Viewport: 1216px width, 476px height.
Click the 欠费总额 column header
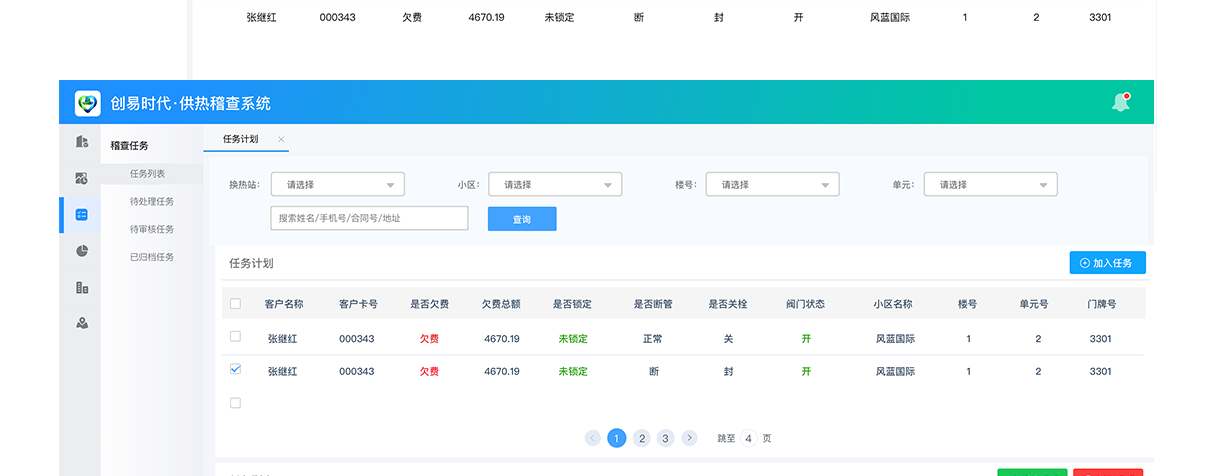point(501,304)
